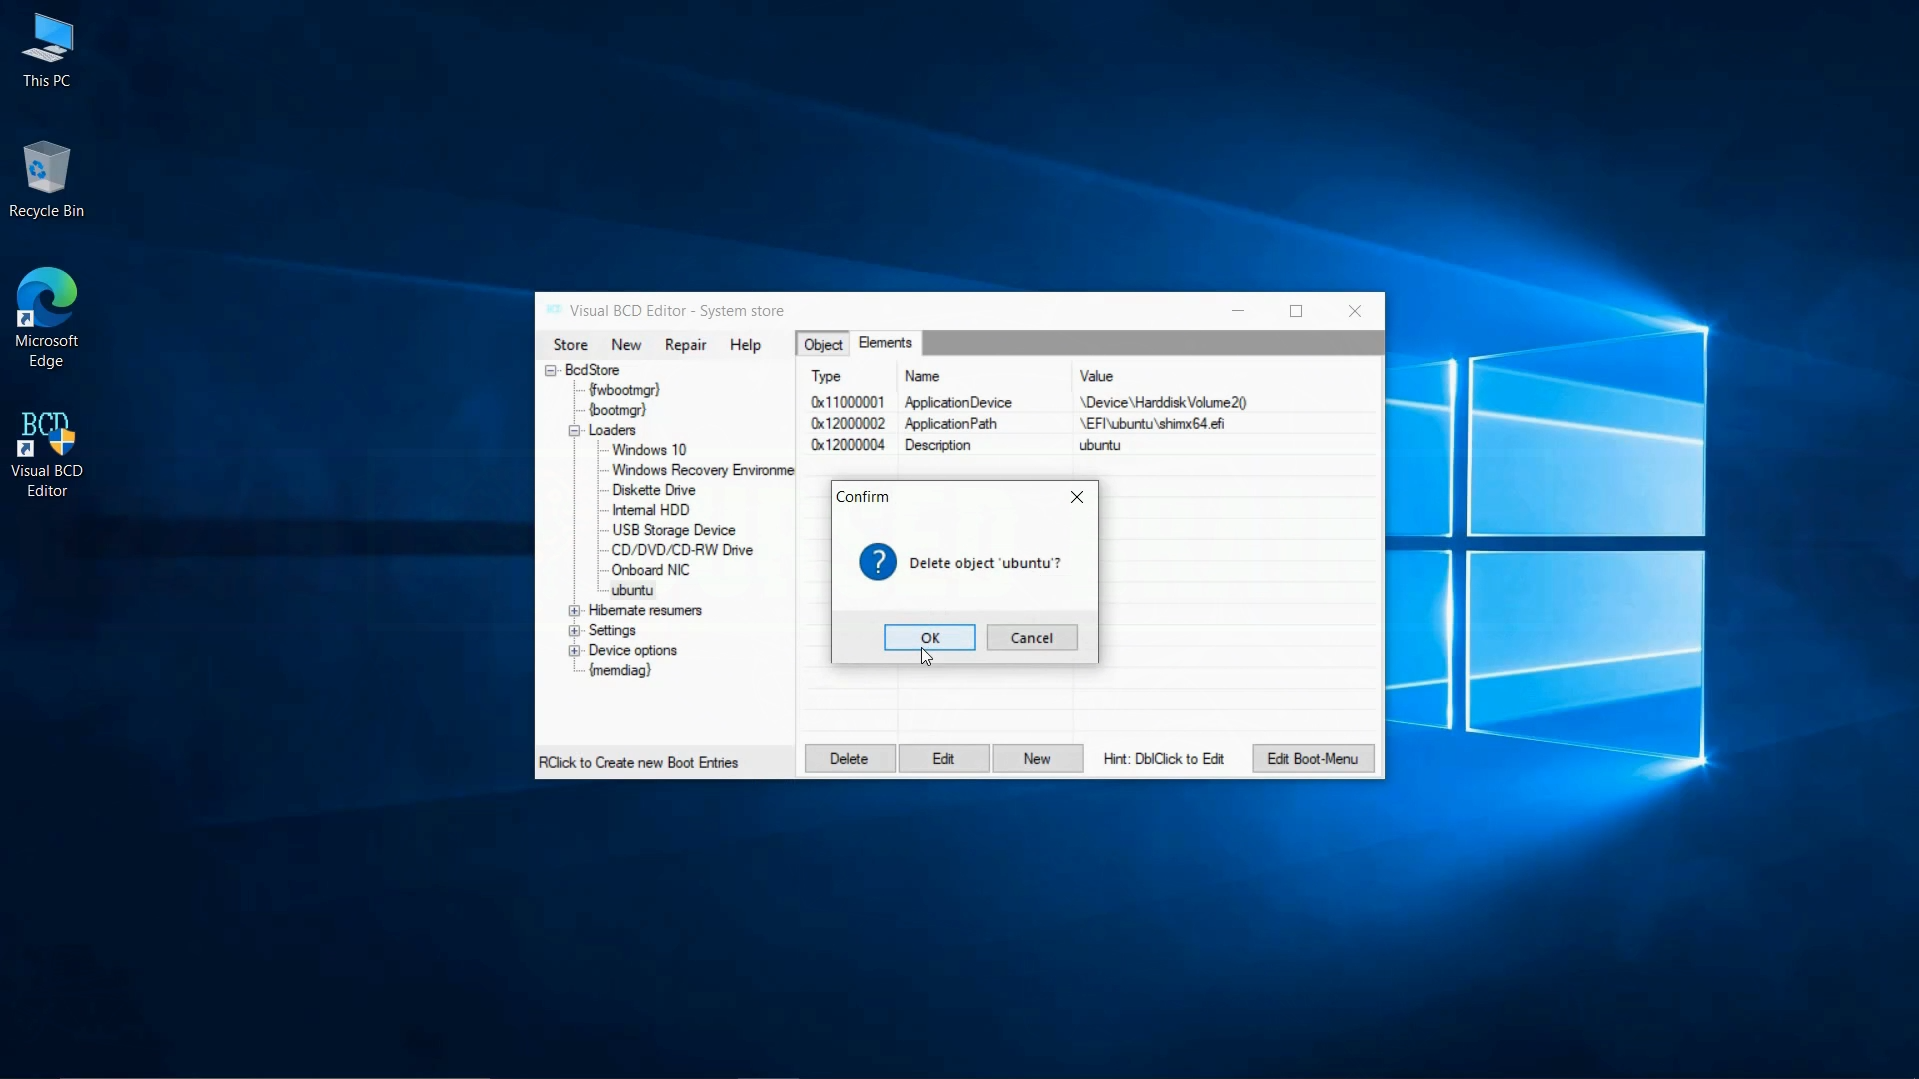Image resolution: width=1919 pixels, height=1079 pixels.
Task: Click the Visual BCD Editor title bar app icon
Action: point(554,310)
